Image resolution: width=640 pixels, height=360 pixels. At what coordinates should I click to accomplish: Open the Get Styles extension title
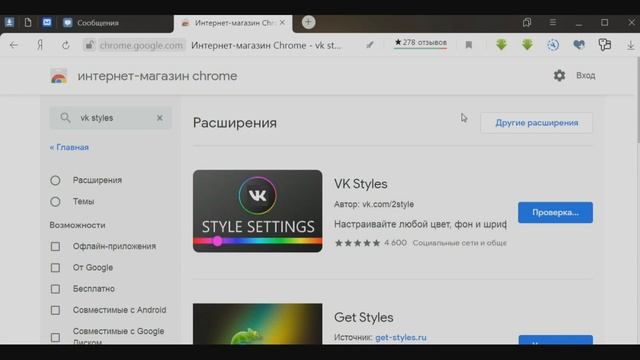click(364, 317)
